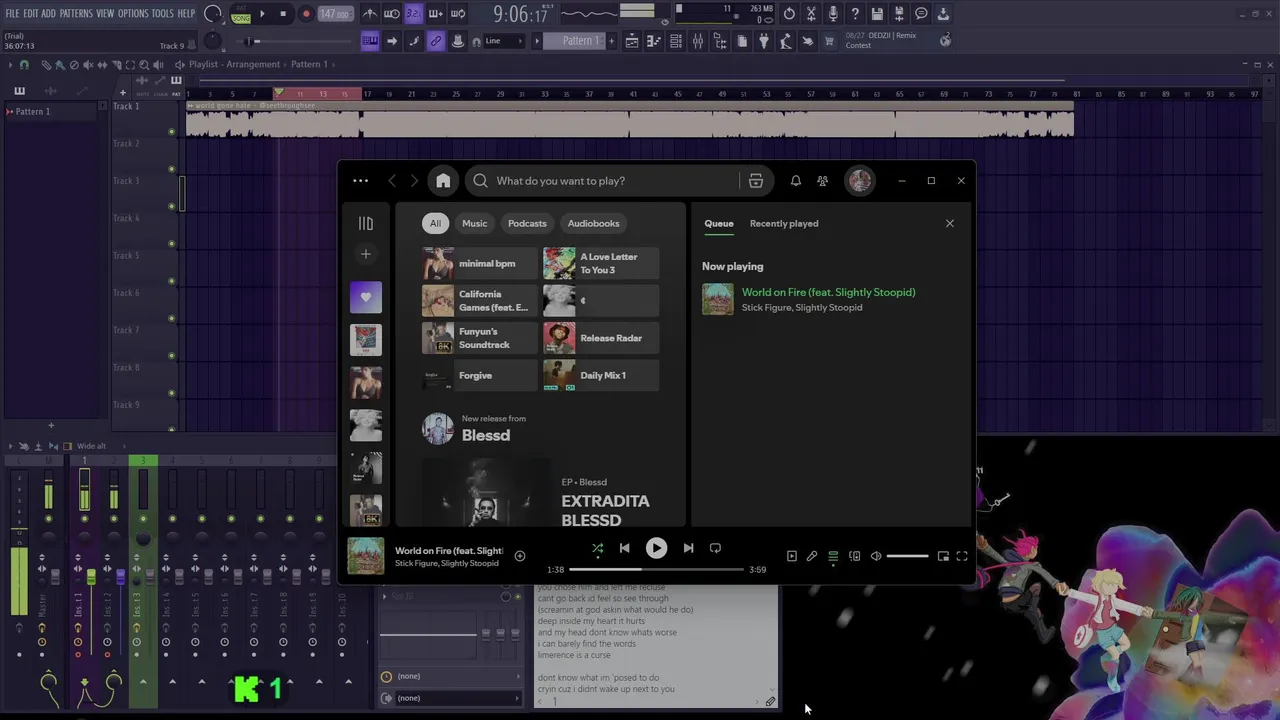The height and width of the screenshot is (720, 1280).
Task: Open minimal bpm playlist card
Action: pos(479,264)
